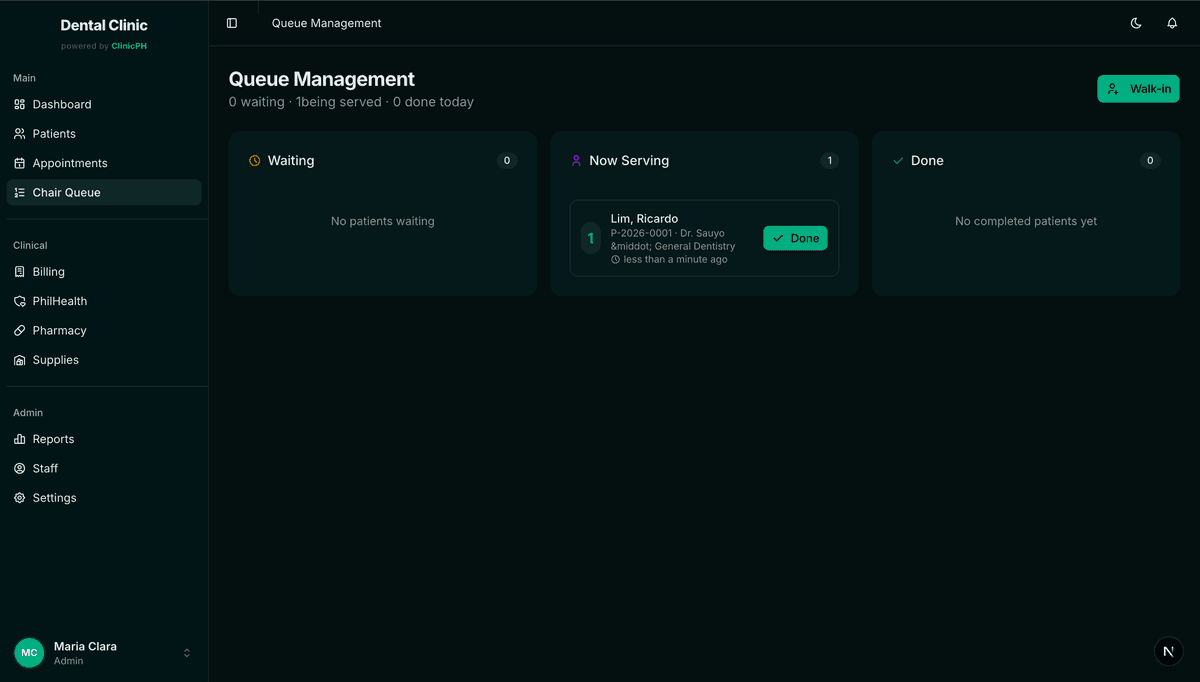Expand the Maria Clara account menu
The image size is (1200, 682).
click(x=186, y=652)
